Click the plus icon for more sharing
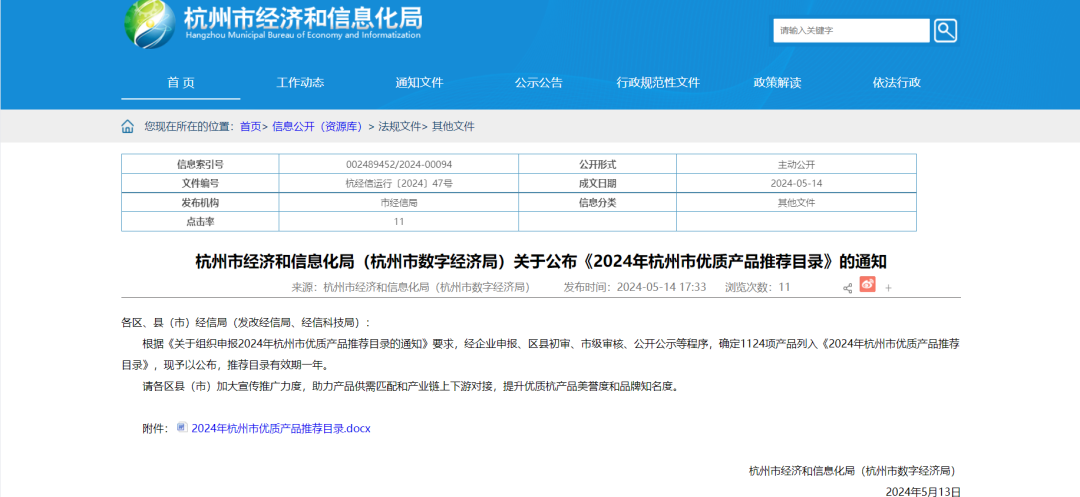 [888, 288]
